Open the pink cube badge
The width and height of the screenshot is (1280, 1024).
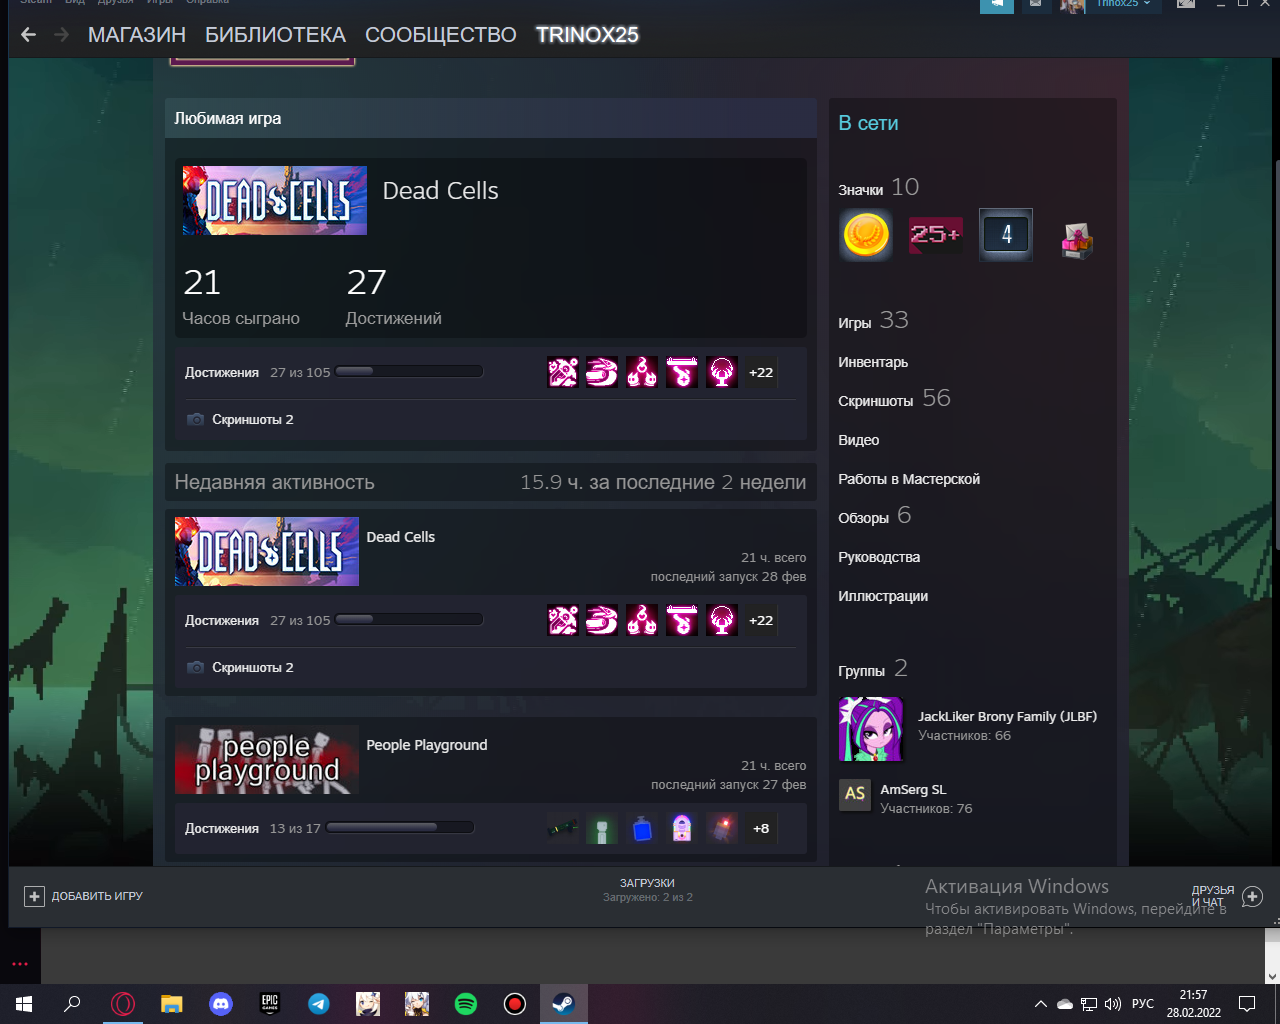click(1076, 238)
